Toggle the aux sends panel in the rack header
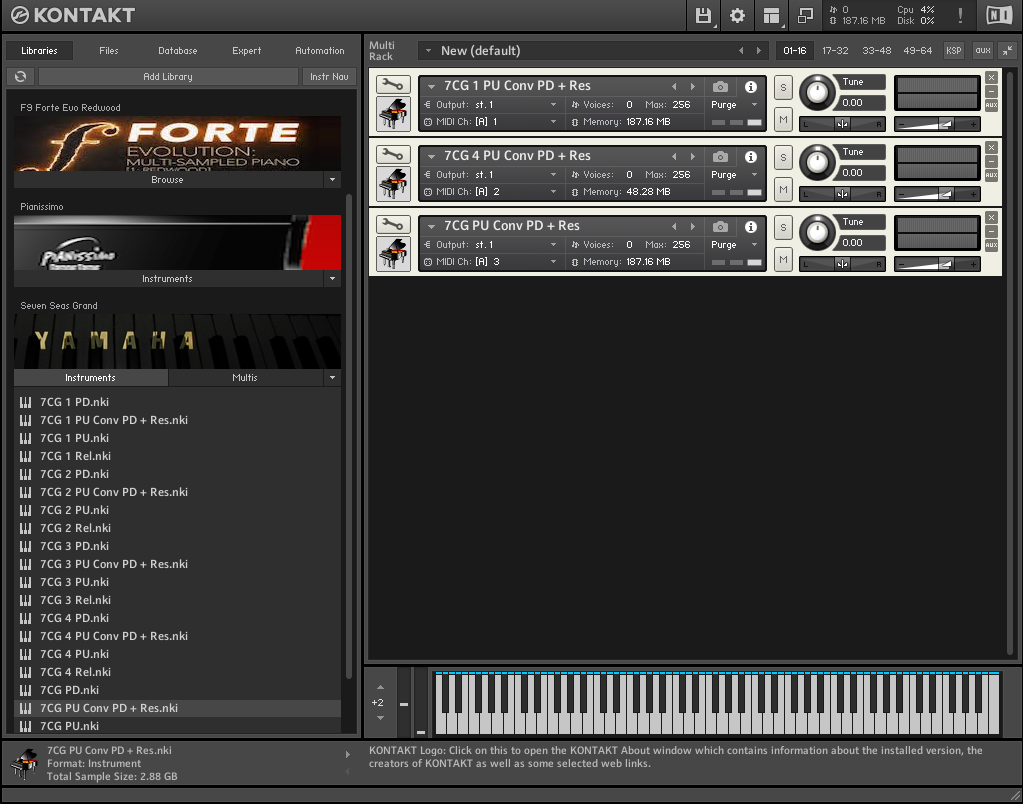This screenshot has height=804, width=1023. tap(983, 50)
